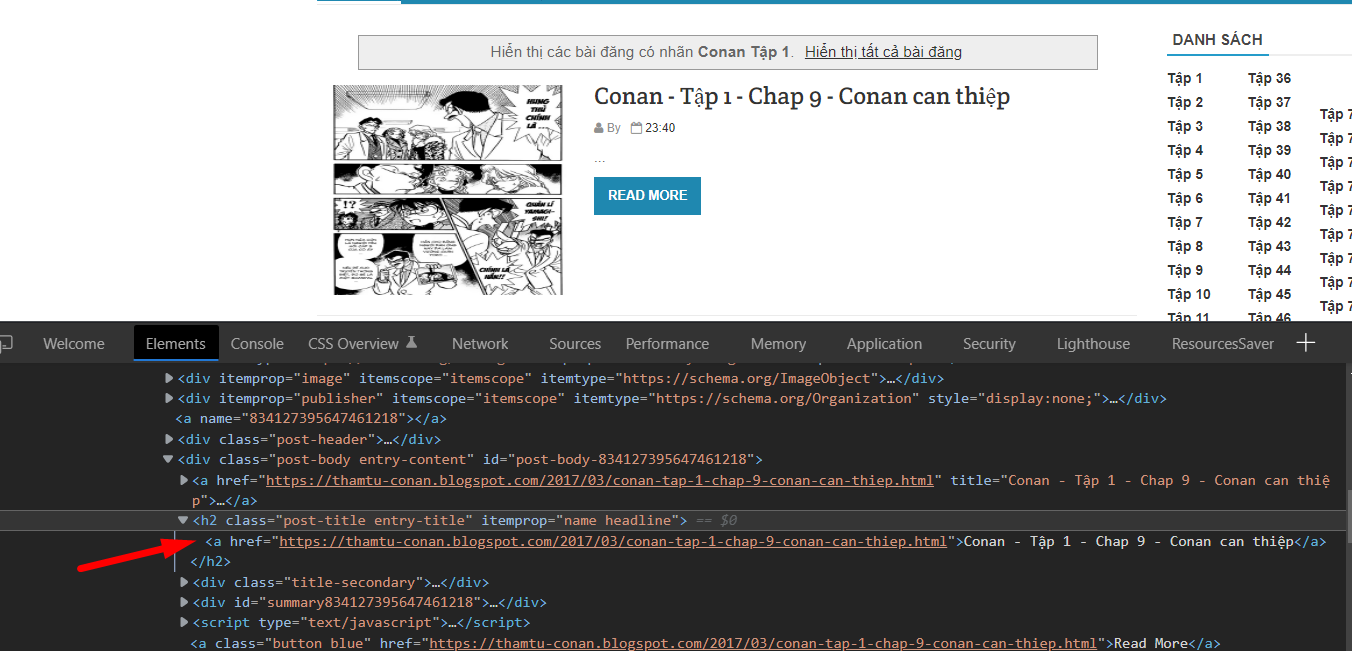1352x651 pixels.
Task: Open the Conan Tập 1 Chap 9 post title
Action: point(802,96)
